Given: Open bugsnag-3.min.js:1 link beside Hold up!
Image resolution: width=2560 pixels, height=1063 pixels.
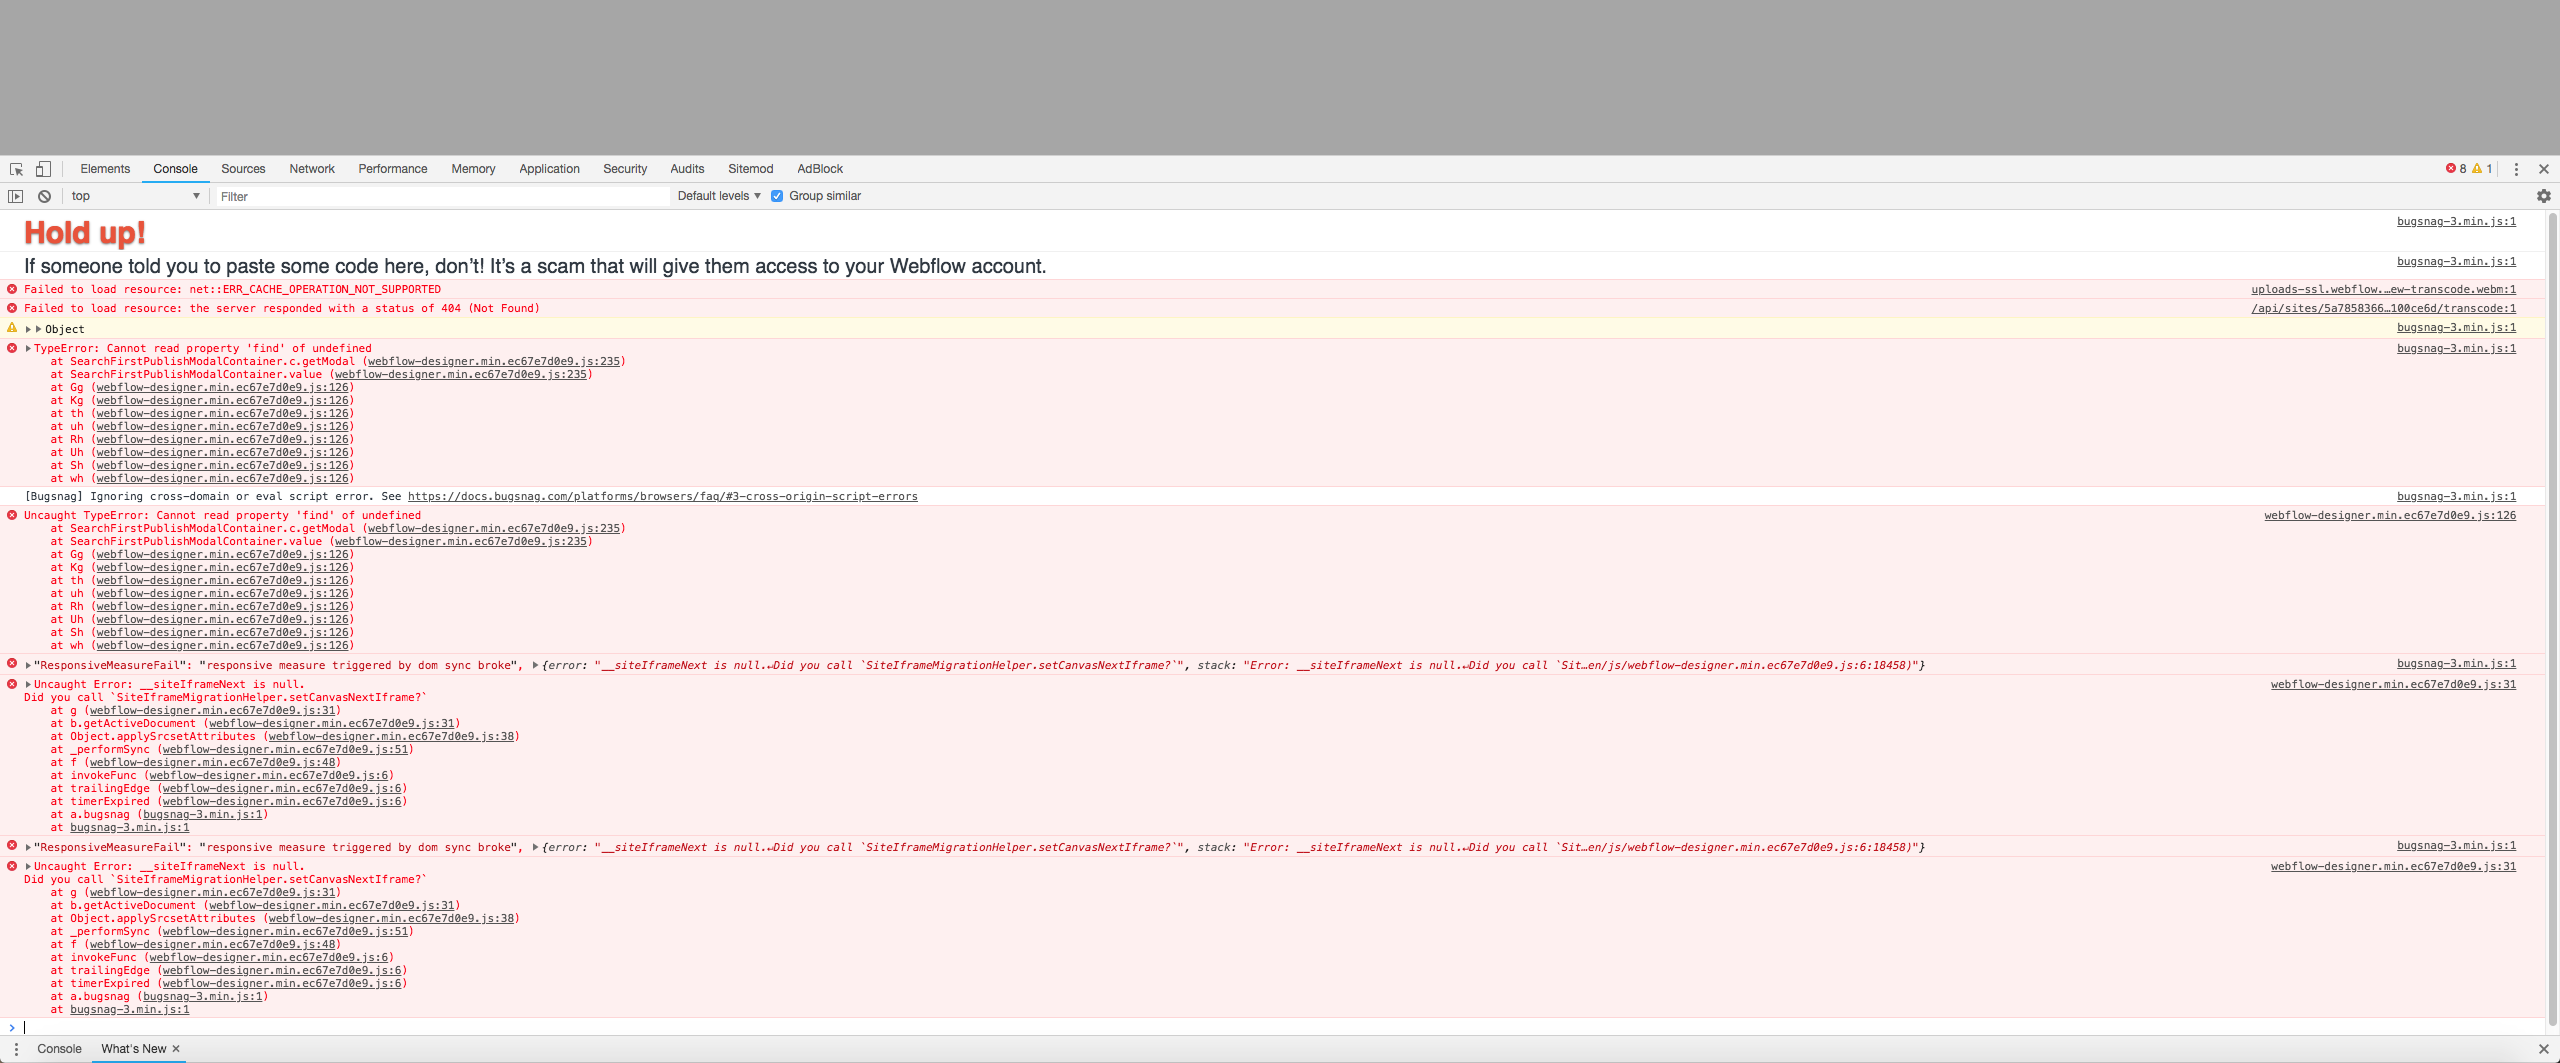Looking at the screenshot, I should pyautogui.click(x=2456, y=221).
